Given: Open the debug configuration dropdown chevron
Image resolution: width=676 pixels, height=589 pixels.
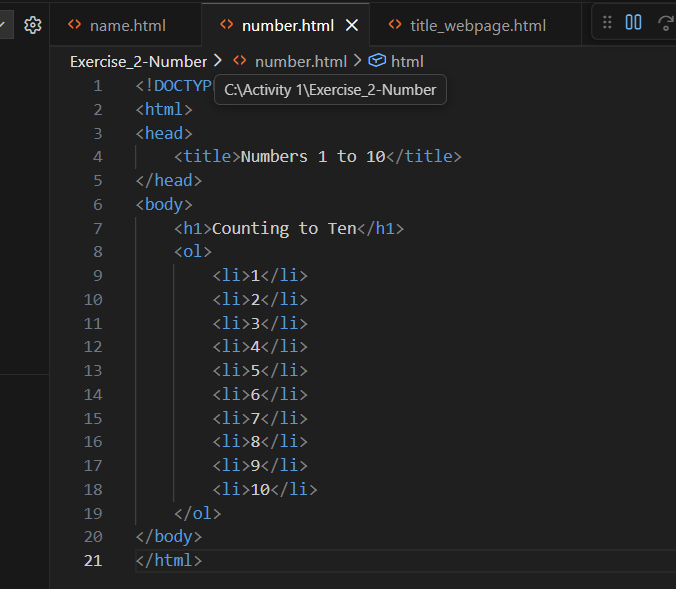Looking at the screenshot, I should 4,25.
